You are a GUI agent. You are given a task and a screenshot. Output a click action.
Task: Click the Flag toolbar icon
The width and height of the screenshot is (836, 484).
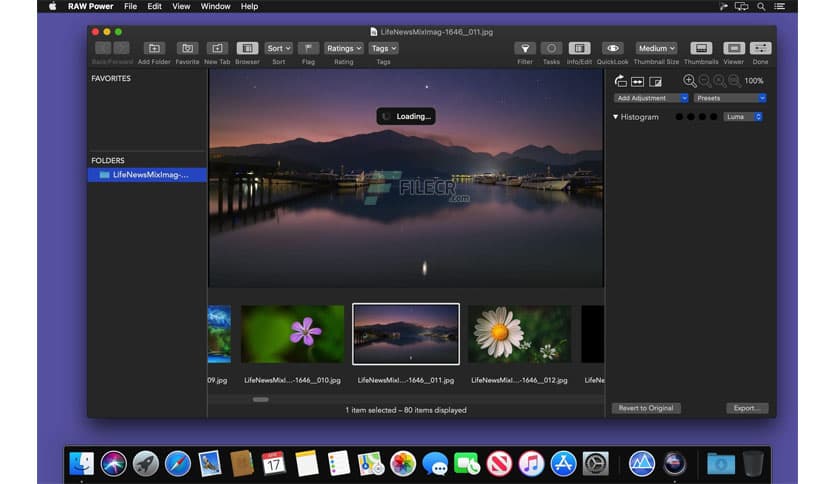[308, 48]
